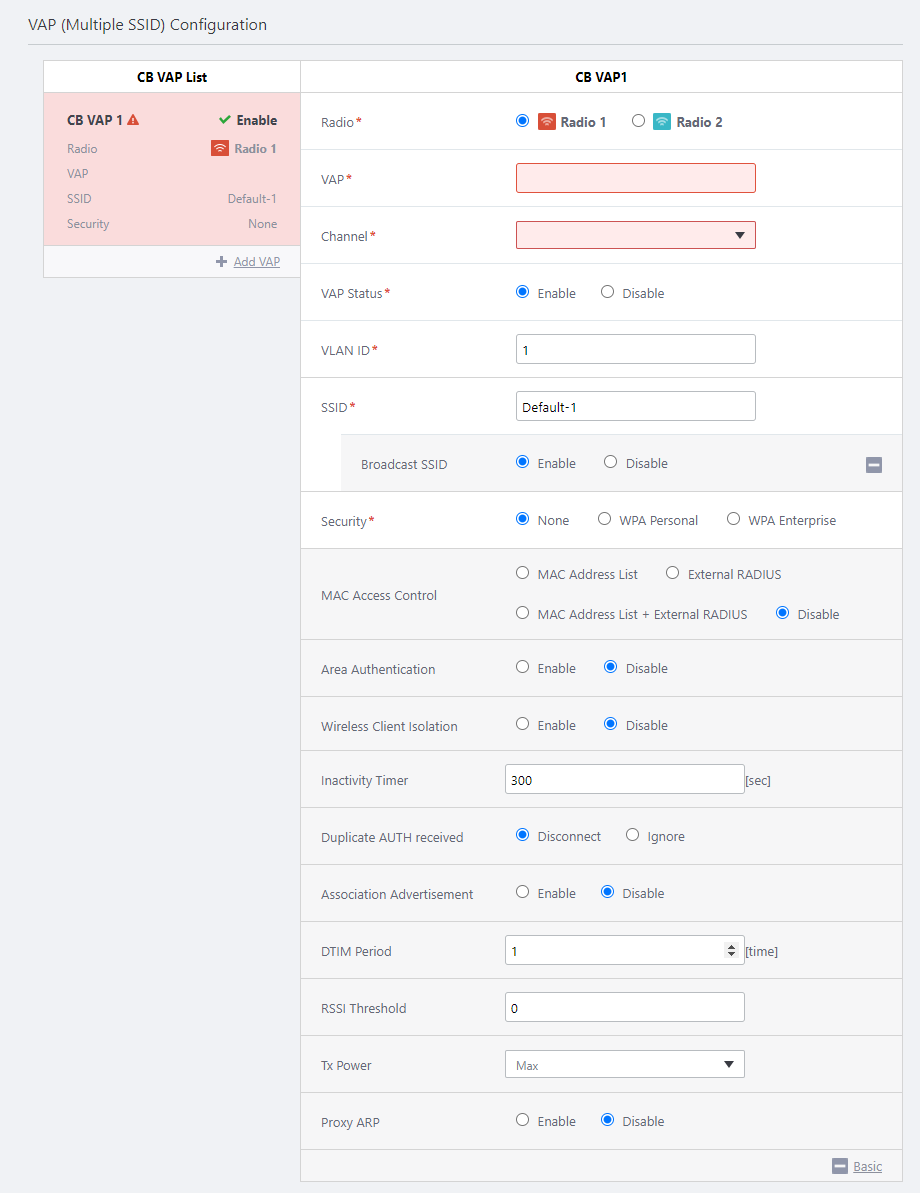
Task: Enable Wireless Client Isolation
Action: (522, 724)
